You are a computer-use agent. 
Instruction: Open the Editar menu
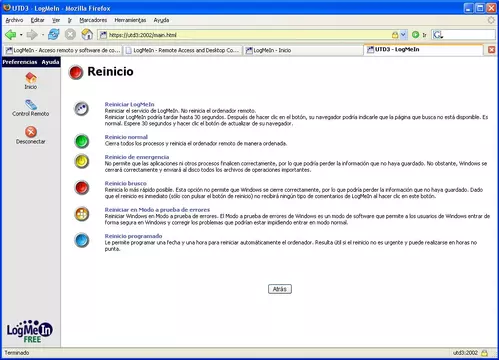[x=37, y=20]
